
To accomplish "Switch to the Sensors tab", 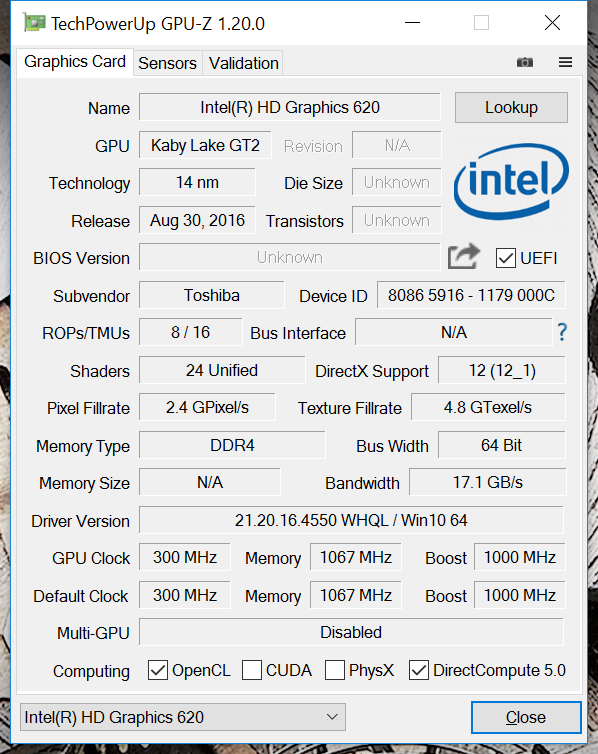I will click(x=167, y=63).
